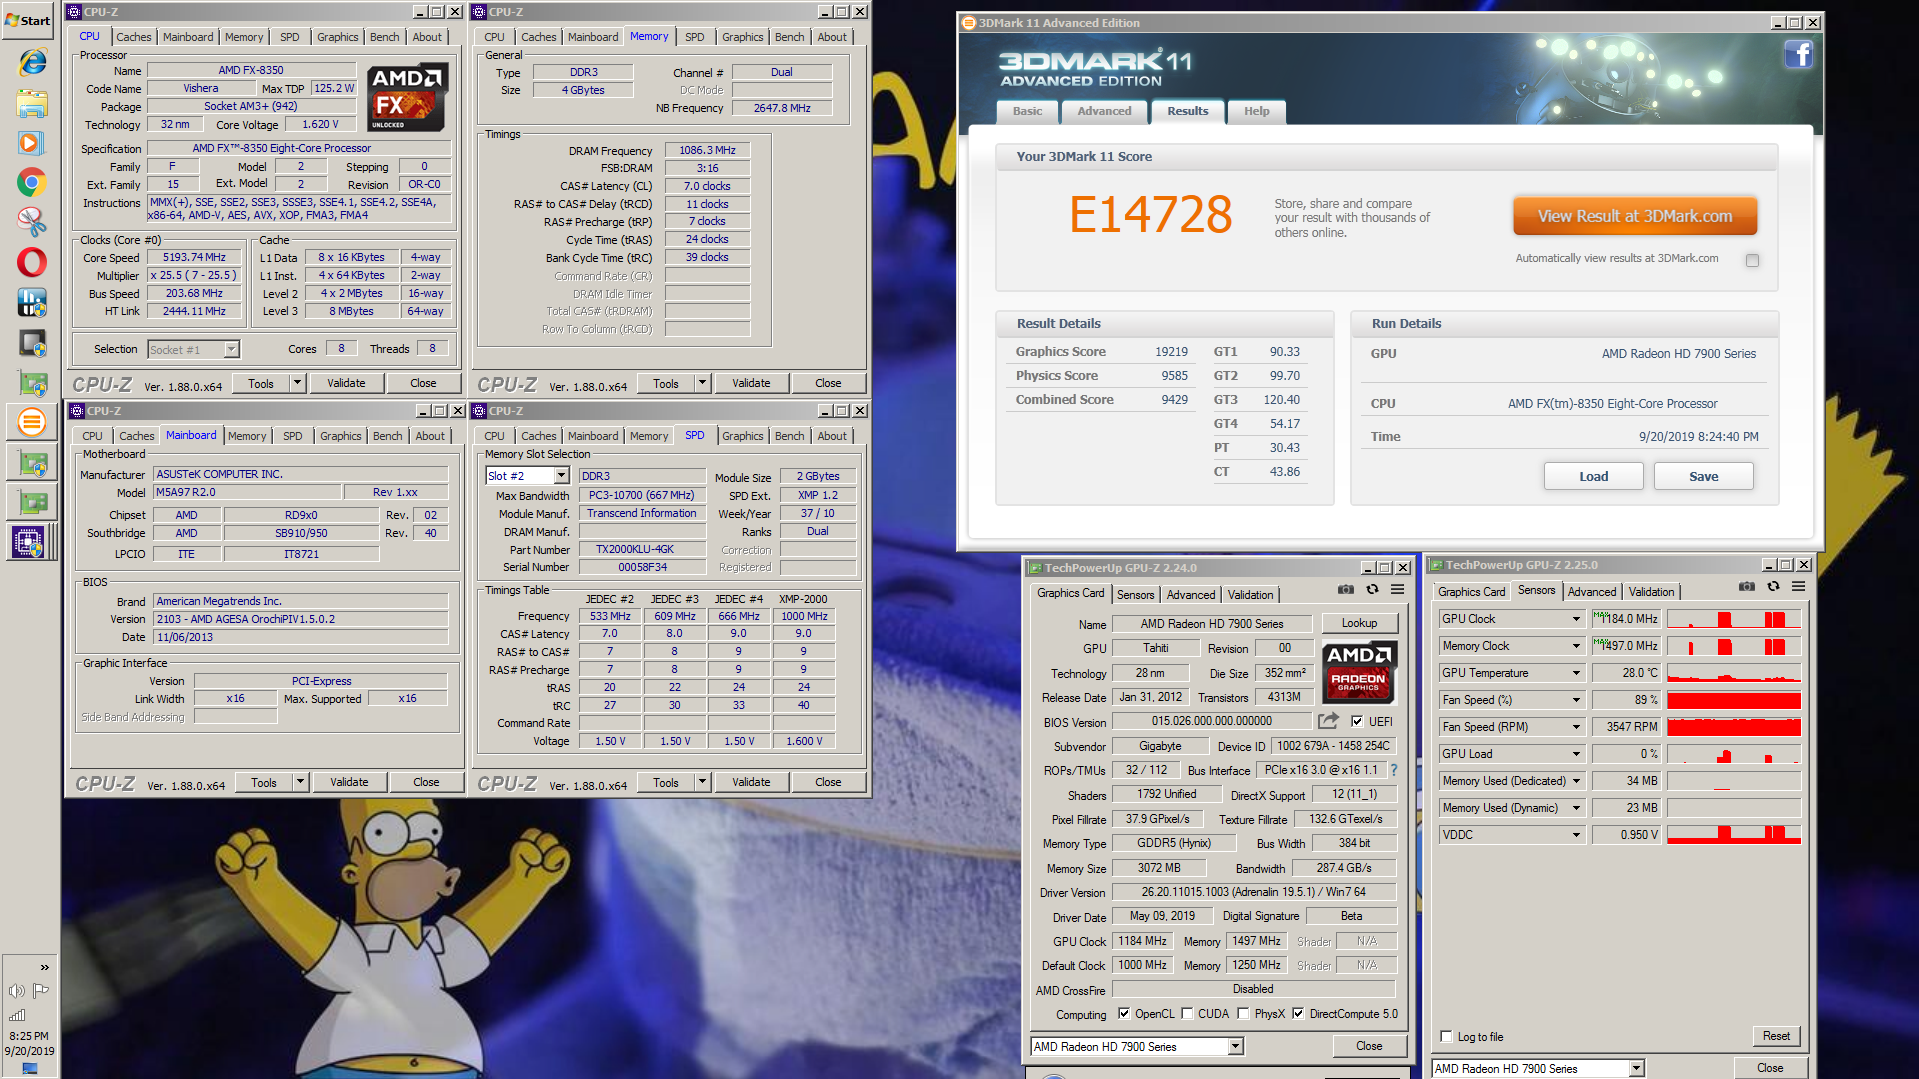Click Fan Speed (%) sensor graph
This screenshot has height=1079, width=1919.
(1733, 700)
